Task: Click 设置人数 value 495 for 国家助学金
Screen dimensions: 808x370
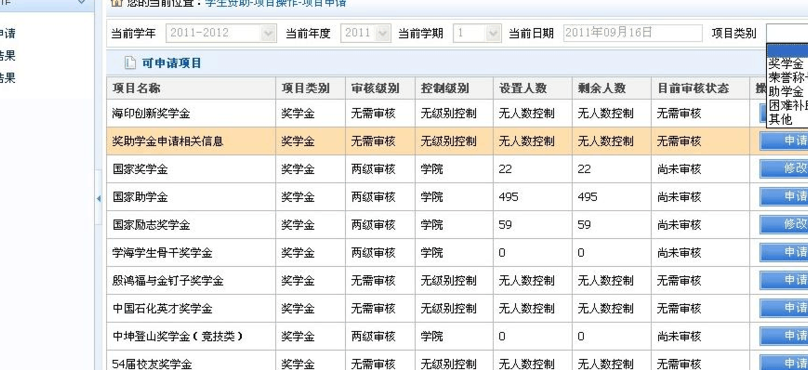Action: (x=509, y=197)
